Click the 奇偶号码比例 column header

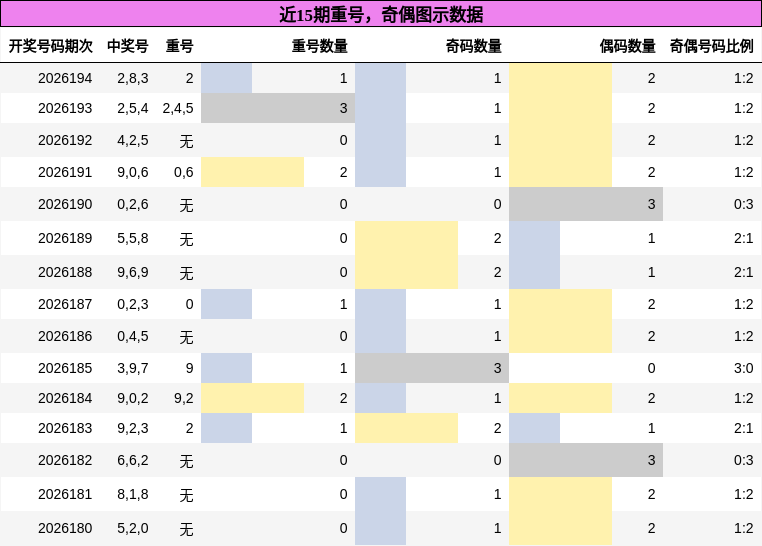711,46
